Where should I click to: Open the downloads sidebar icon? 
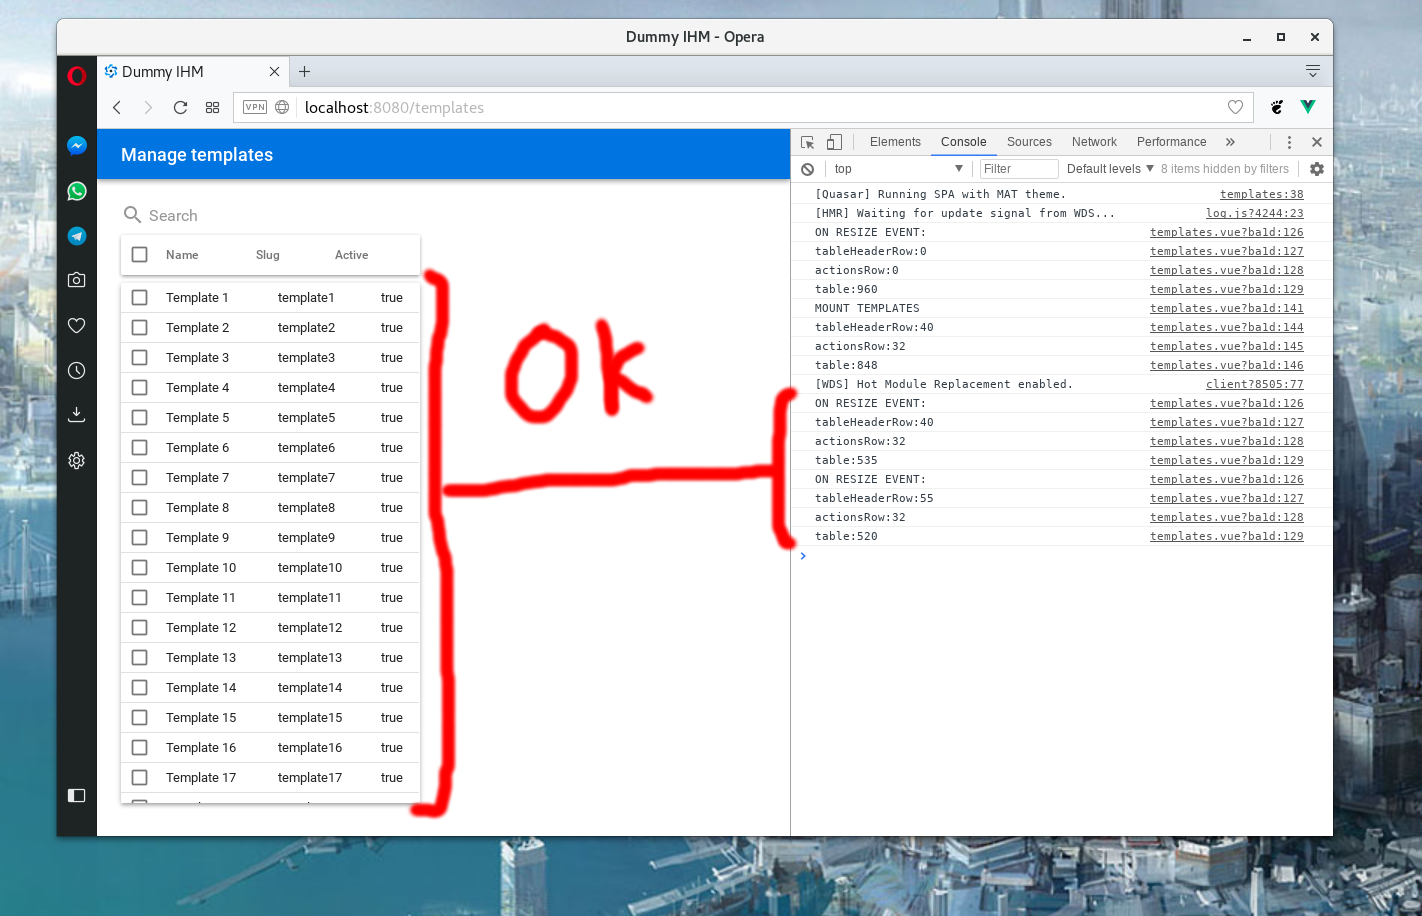(77, 414)
